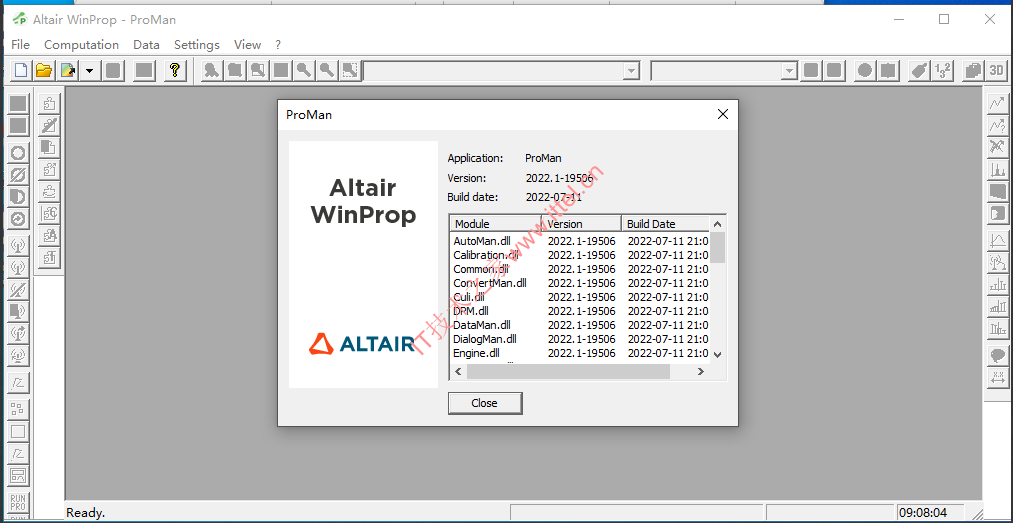Select the Engine.dll row
This screenshot has height=523, width=1013.
580,353
